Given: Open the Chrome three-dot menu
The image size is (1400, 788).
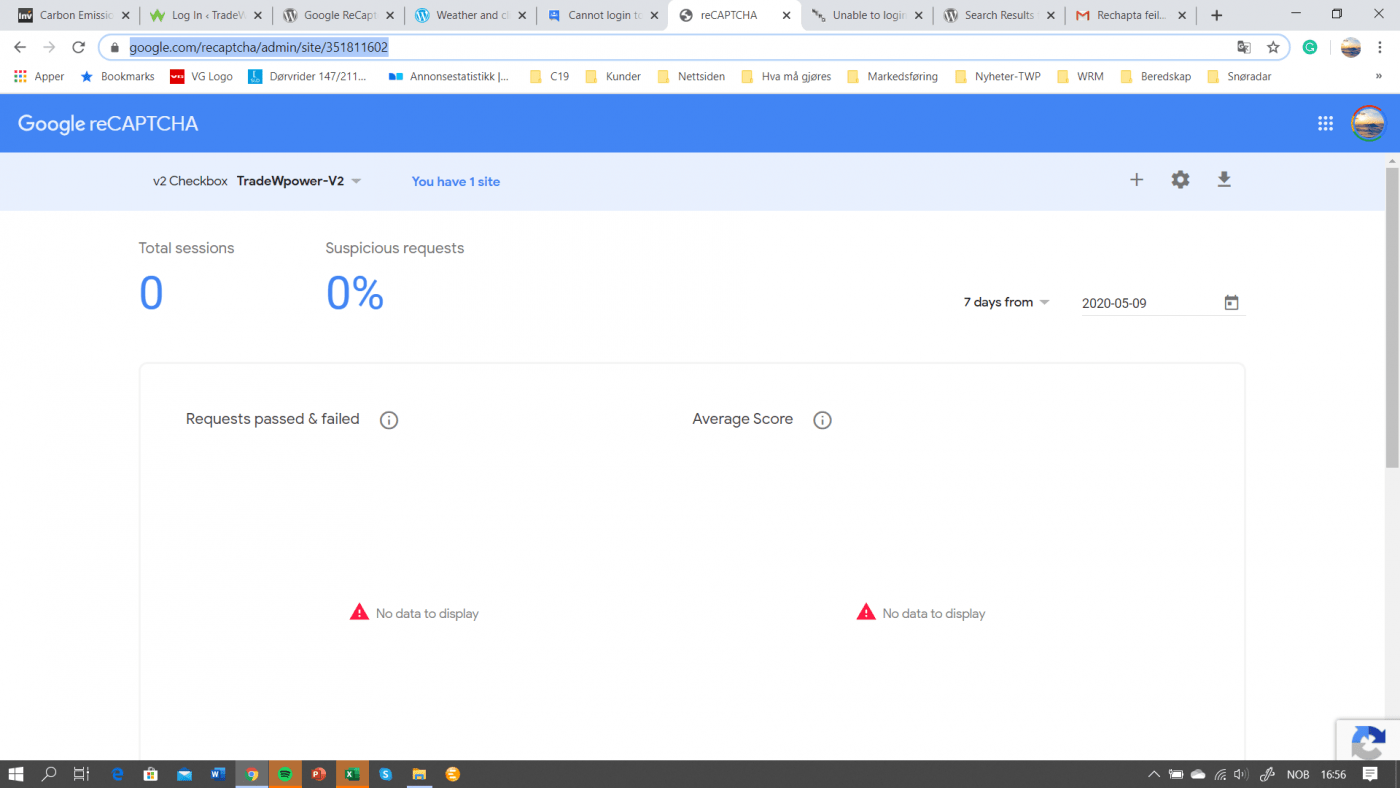Looking at the screenshot, I should coord(1382,47).
